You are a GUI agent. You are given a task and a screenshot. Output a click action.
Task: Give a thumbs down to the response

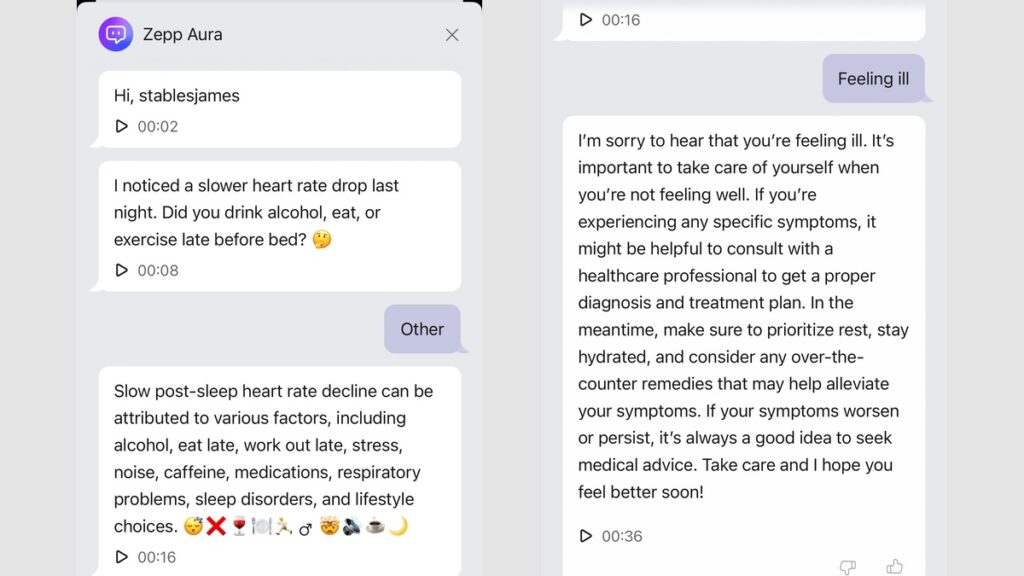848,567
